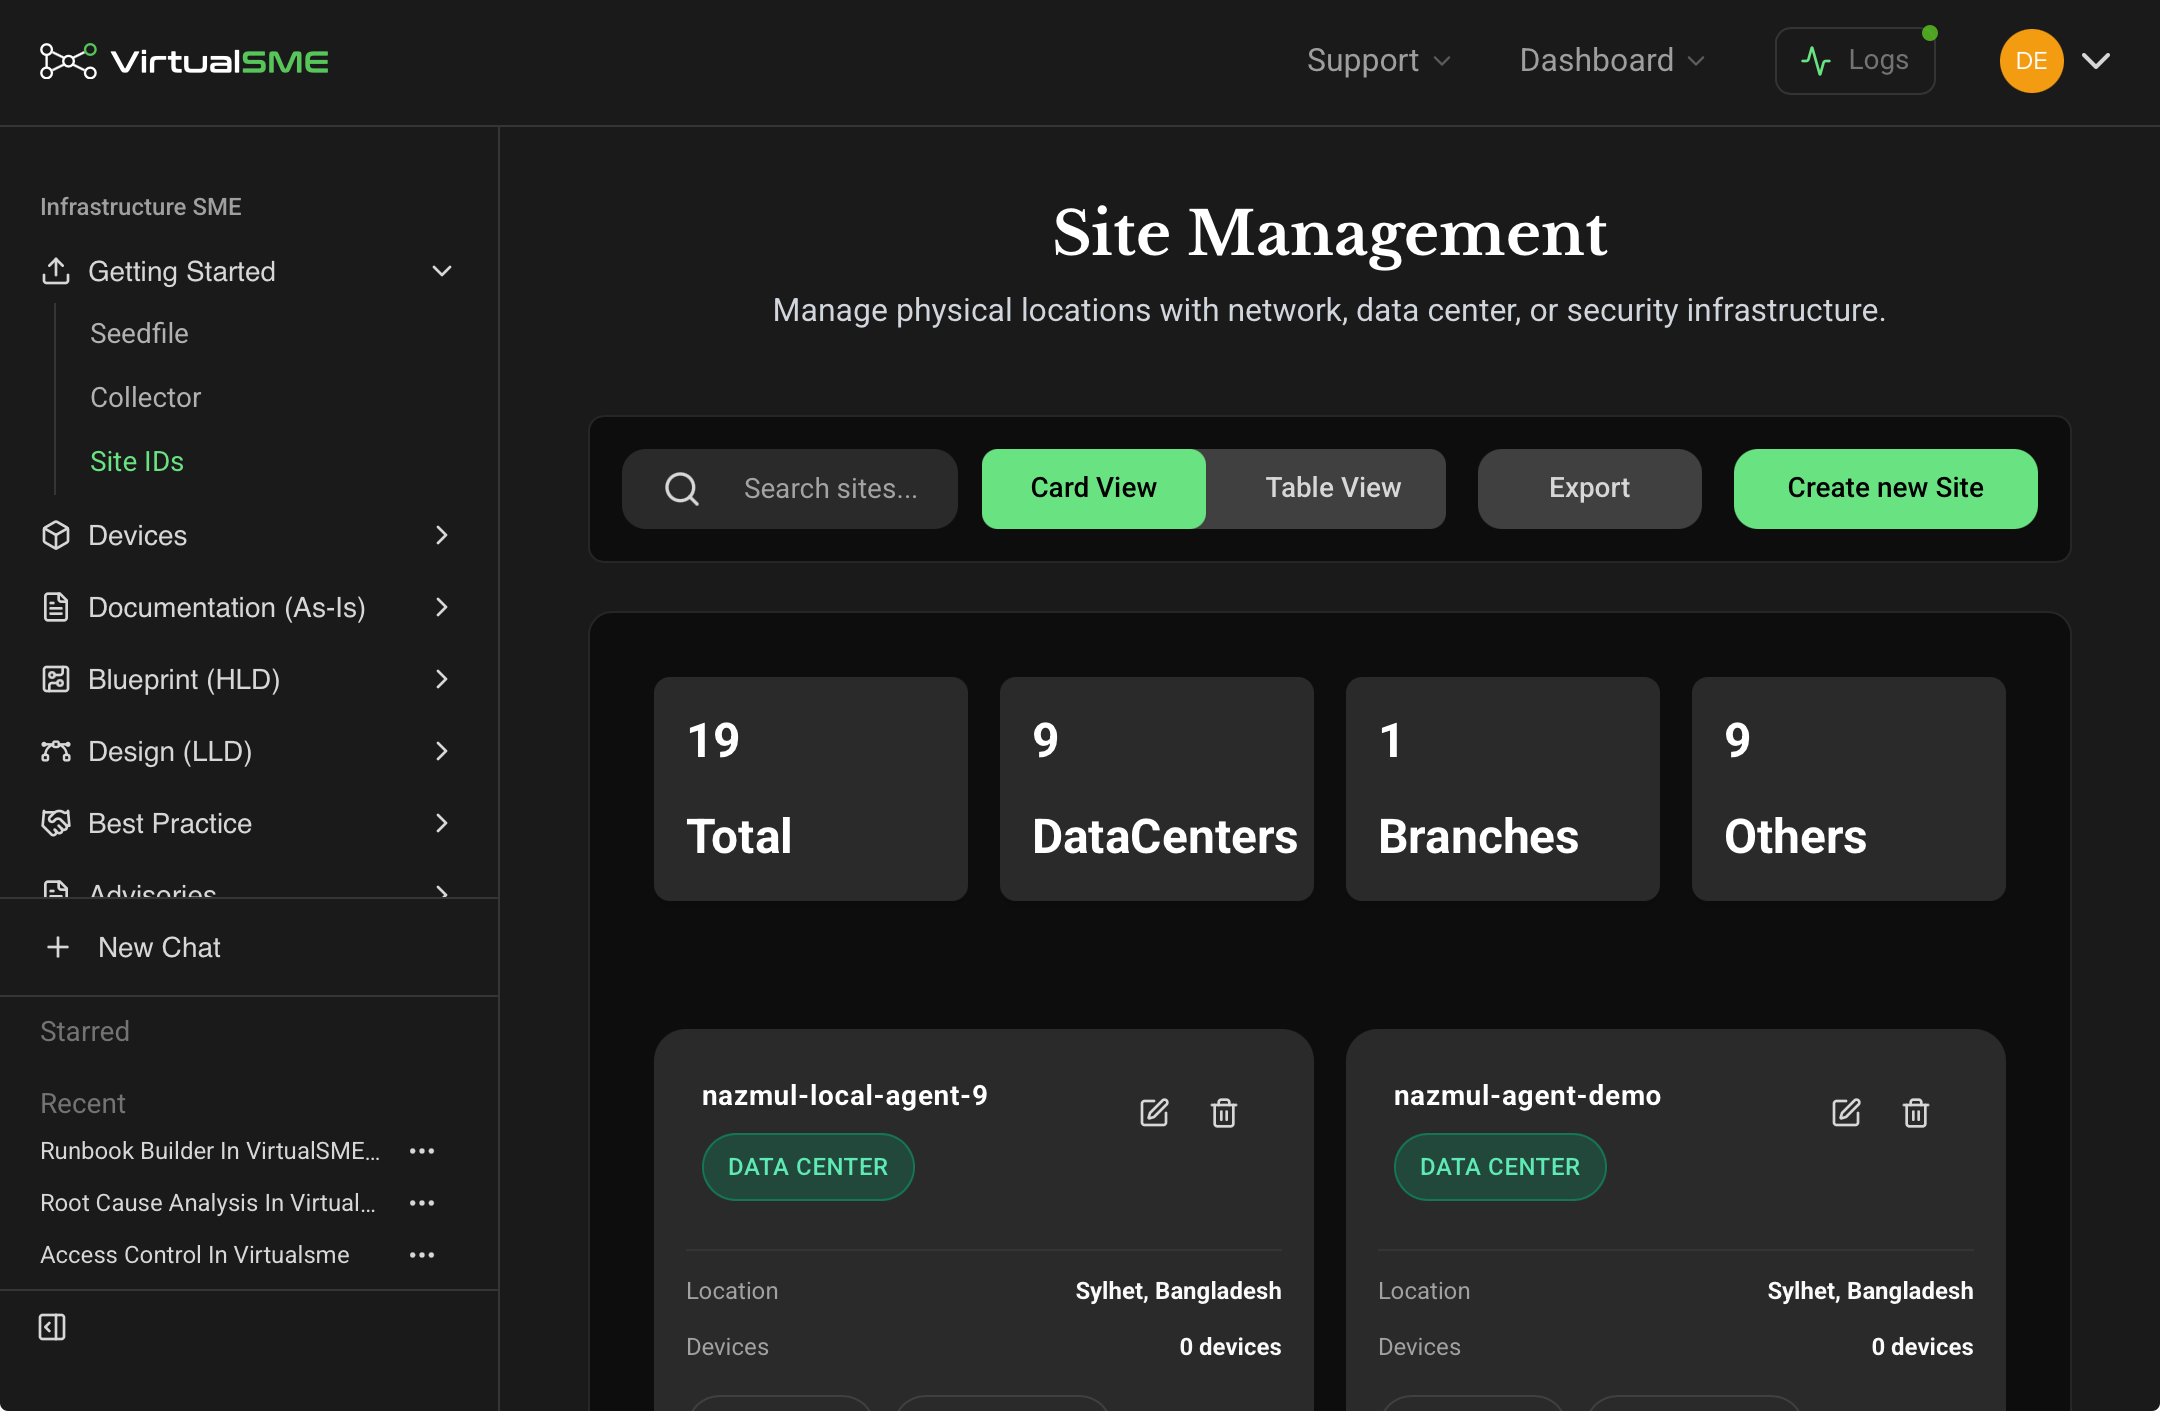Click DATA CENTER badge on nazmul-local-agent-9
The image size is (2160, 1411).
(808, 1167)
